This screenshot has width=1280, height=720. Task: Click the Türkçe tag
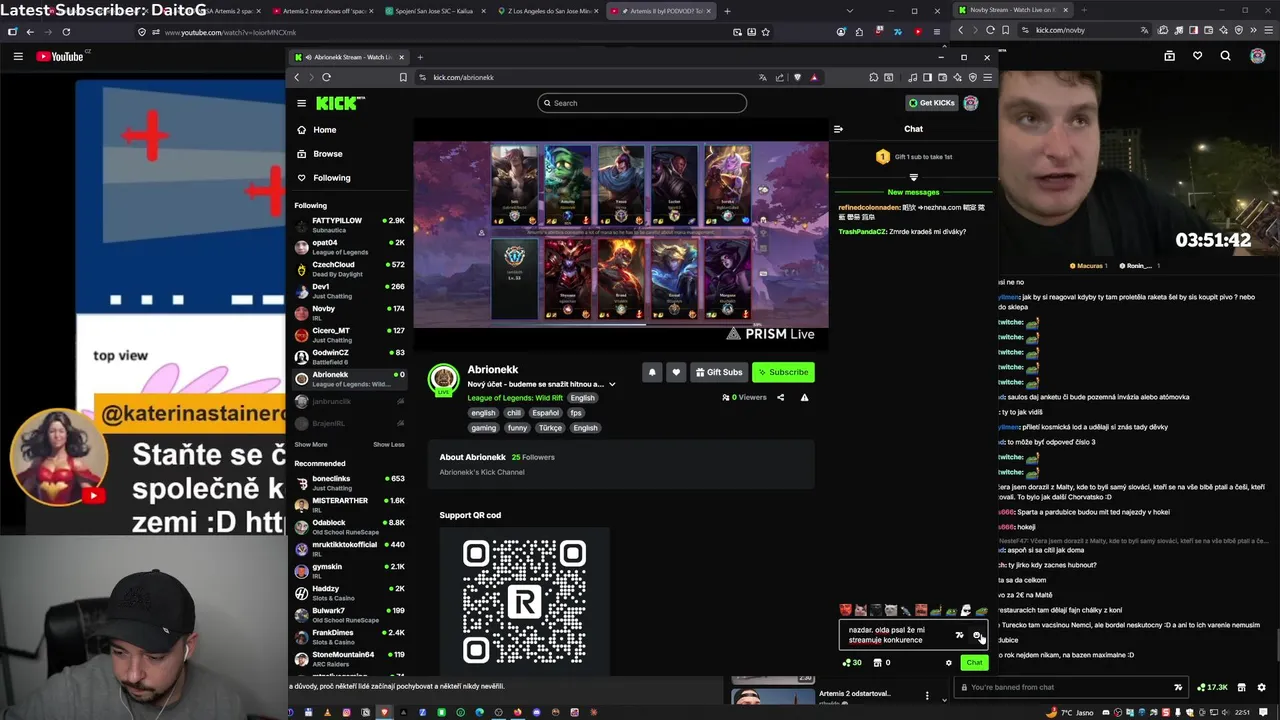551,428
